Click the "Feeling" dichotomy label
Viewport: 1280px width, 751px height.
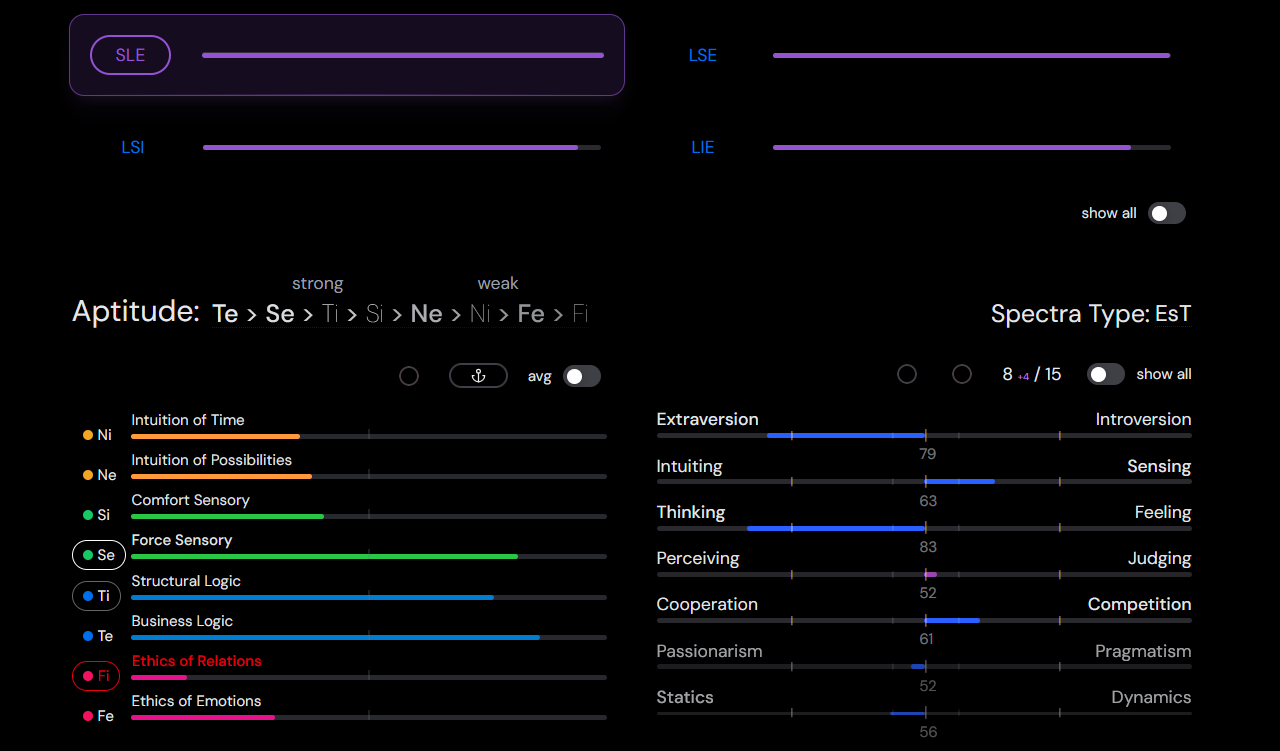pyautogui.click(x=1163, y=512)
